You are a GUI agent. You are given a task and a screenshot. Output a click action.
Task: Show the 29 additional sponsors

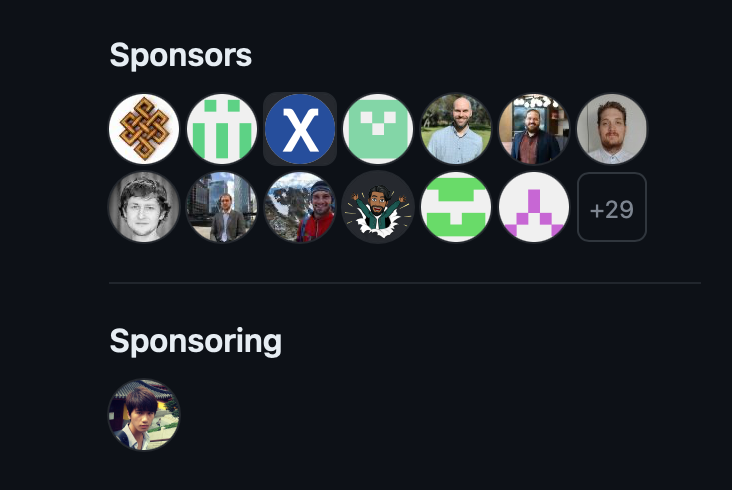[x=612, y=207]
